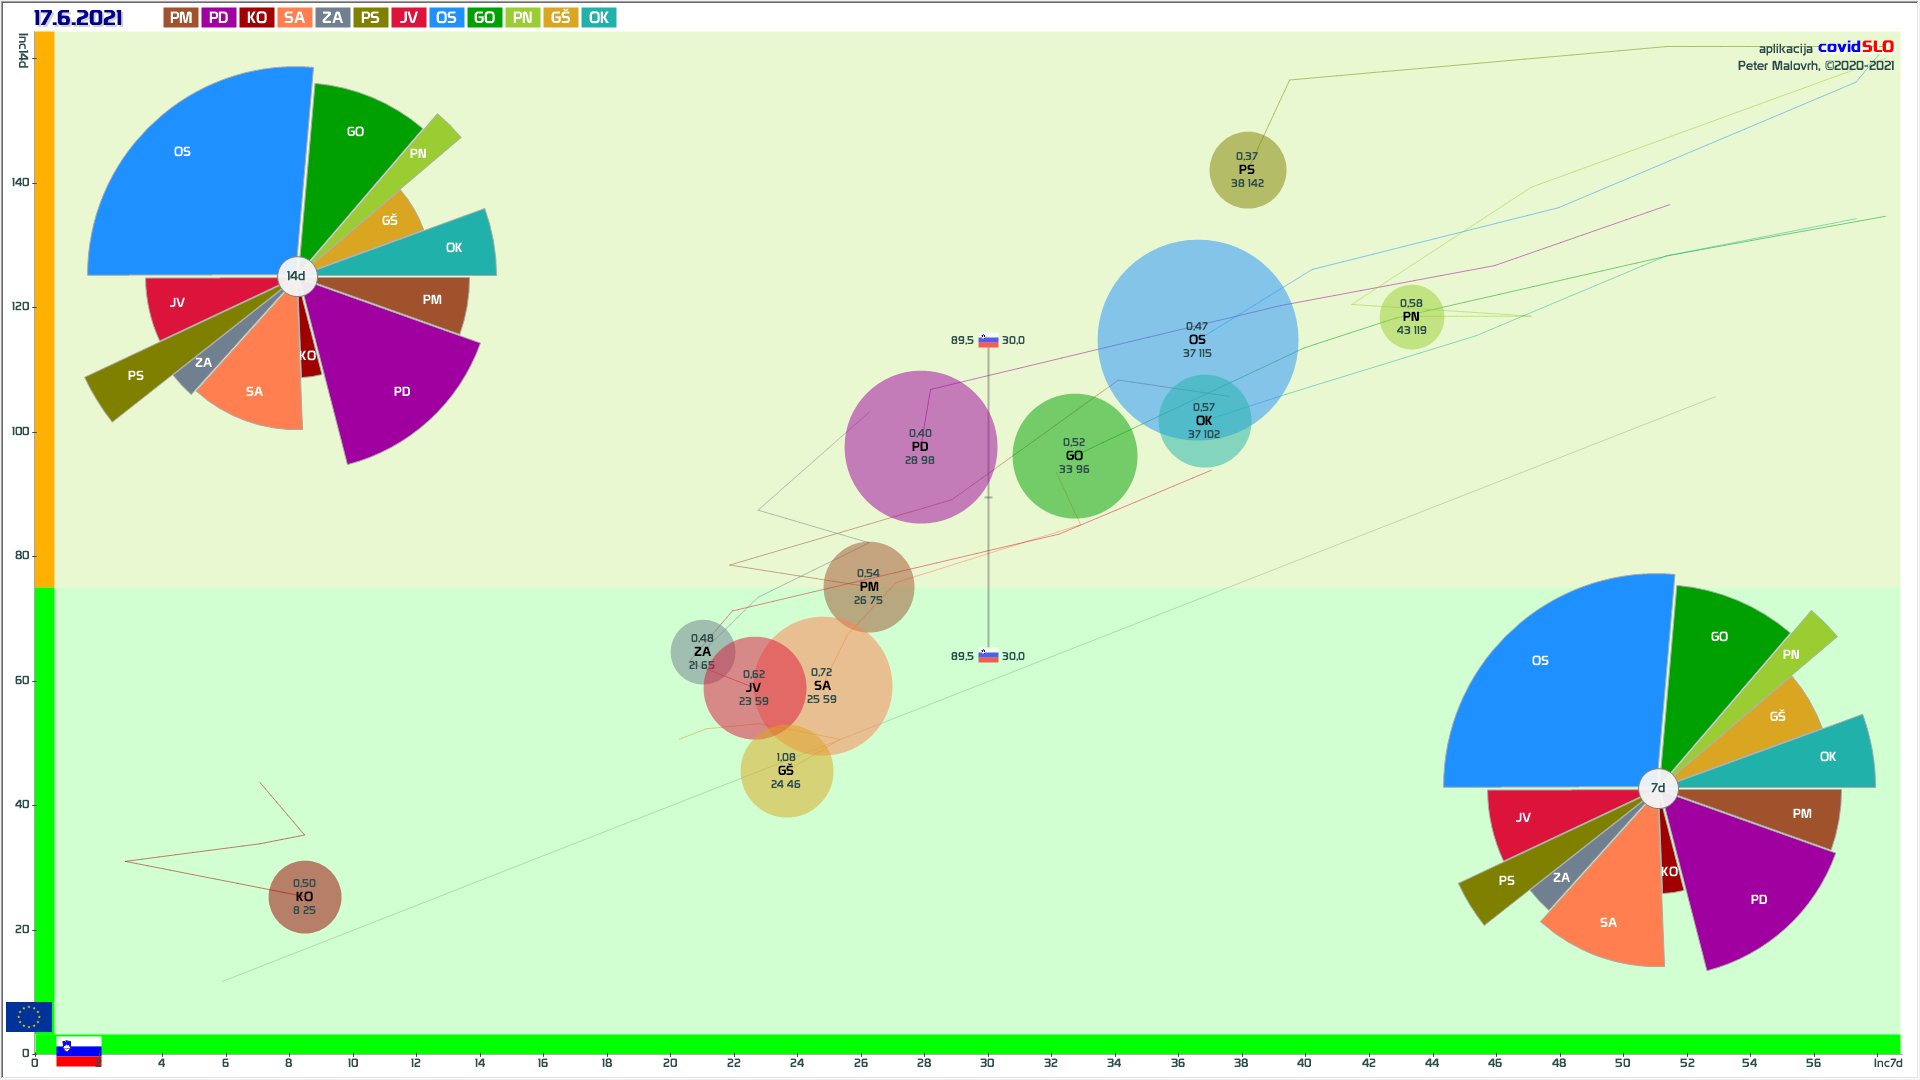Click the lower Slovenia flag marker 89,5
This screenshot has width=1920, height=1080.
(988, 657)
